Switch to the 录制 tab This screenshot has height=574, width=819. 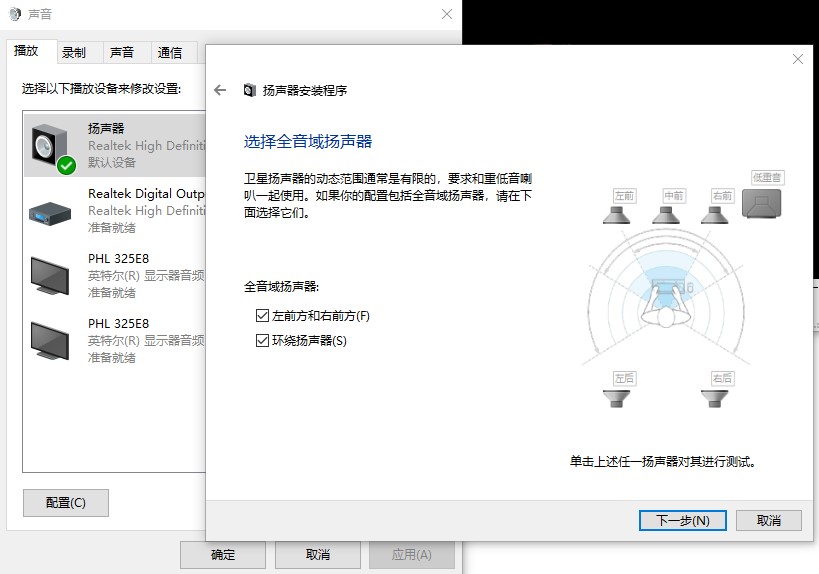[x=74, y=53]
